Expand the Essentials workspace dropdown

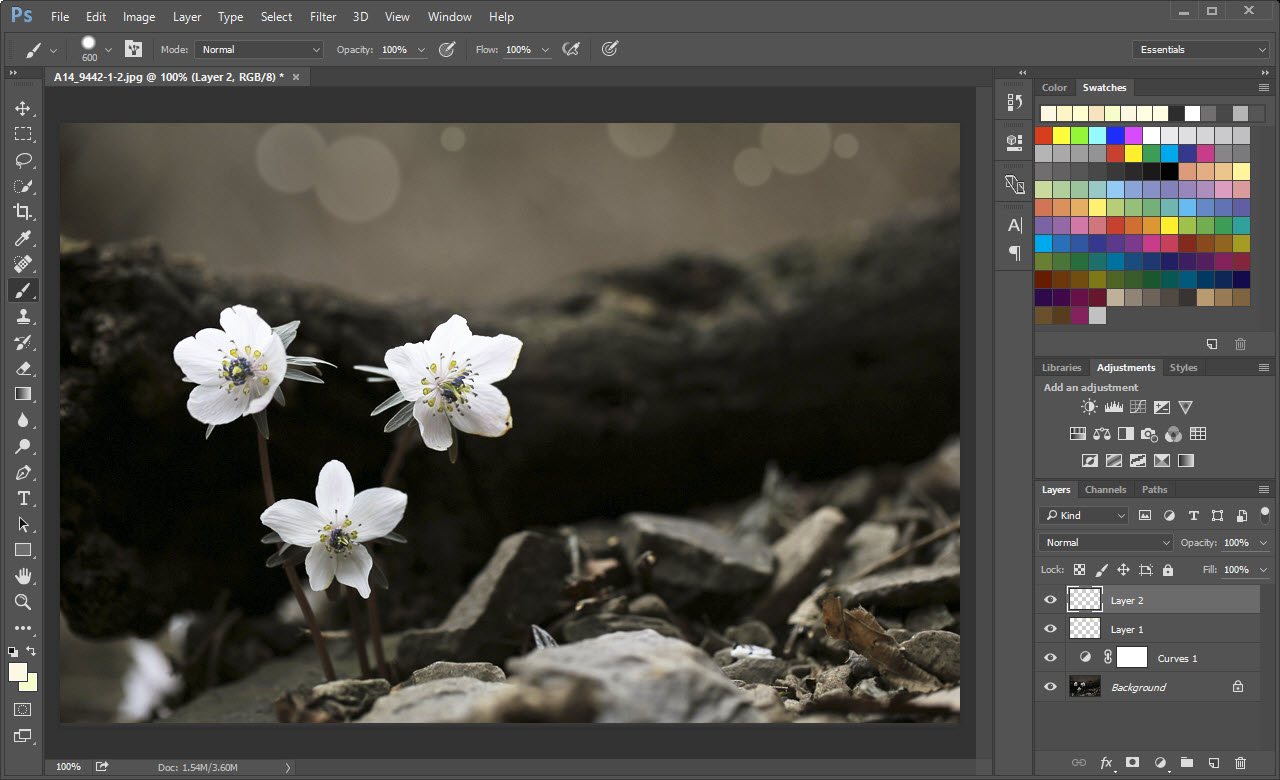[1201, 49]
